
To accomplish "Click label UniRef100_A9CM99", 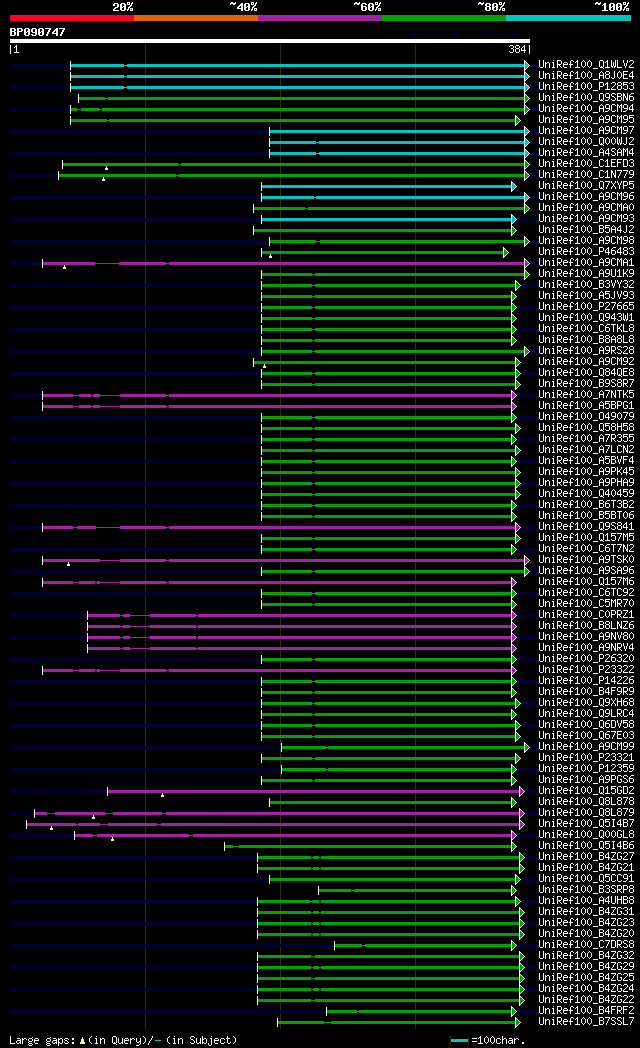I will pos(586,747).
